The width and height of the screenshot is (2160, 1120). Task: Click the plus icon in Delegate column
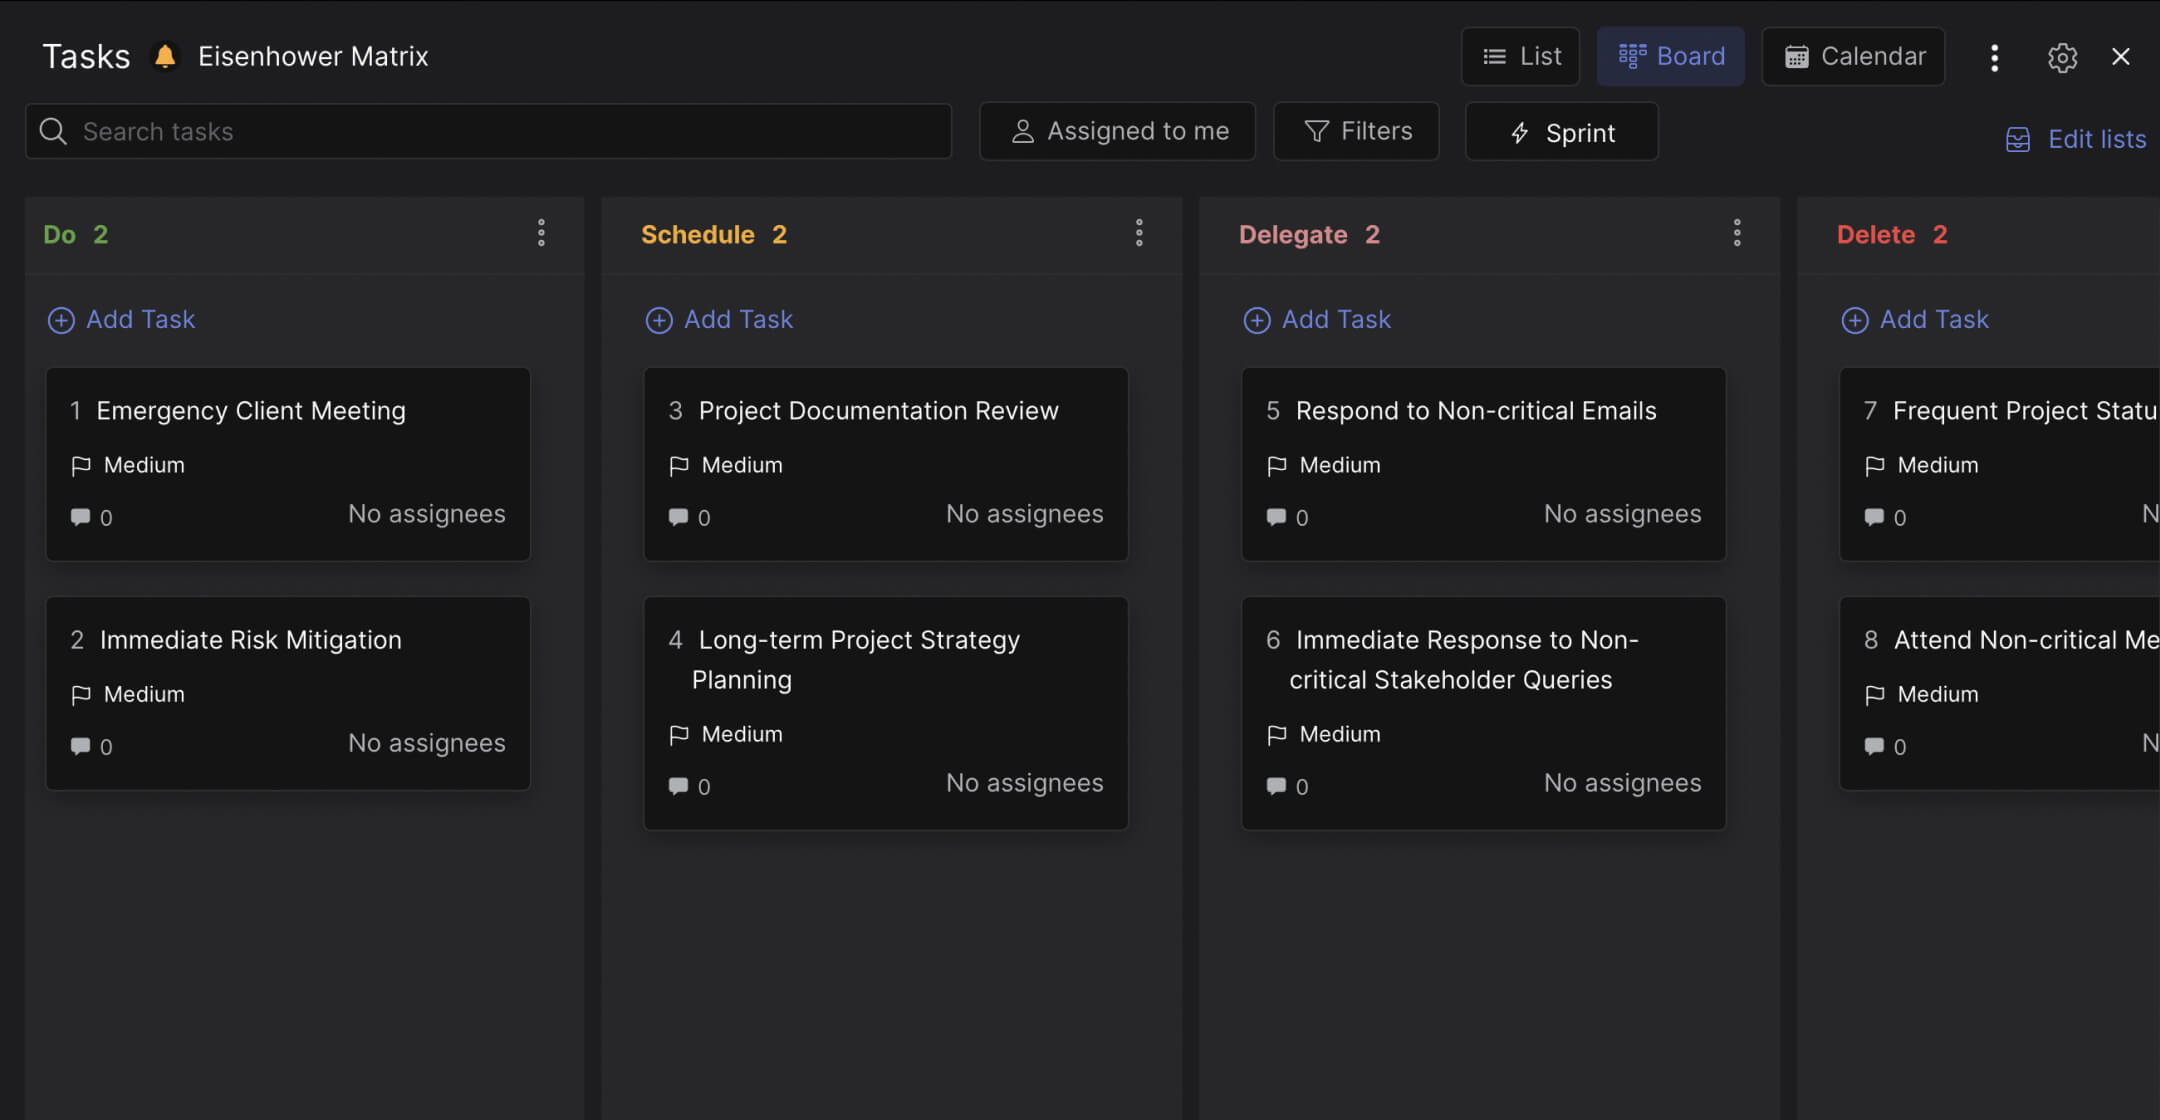coord(1256,320)
